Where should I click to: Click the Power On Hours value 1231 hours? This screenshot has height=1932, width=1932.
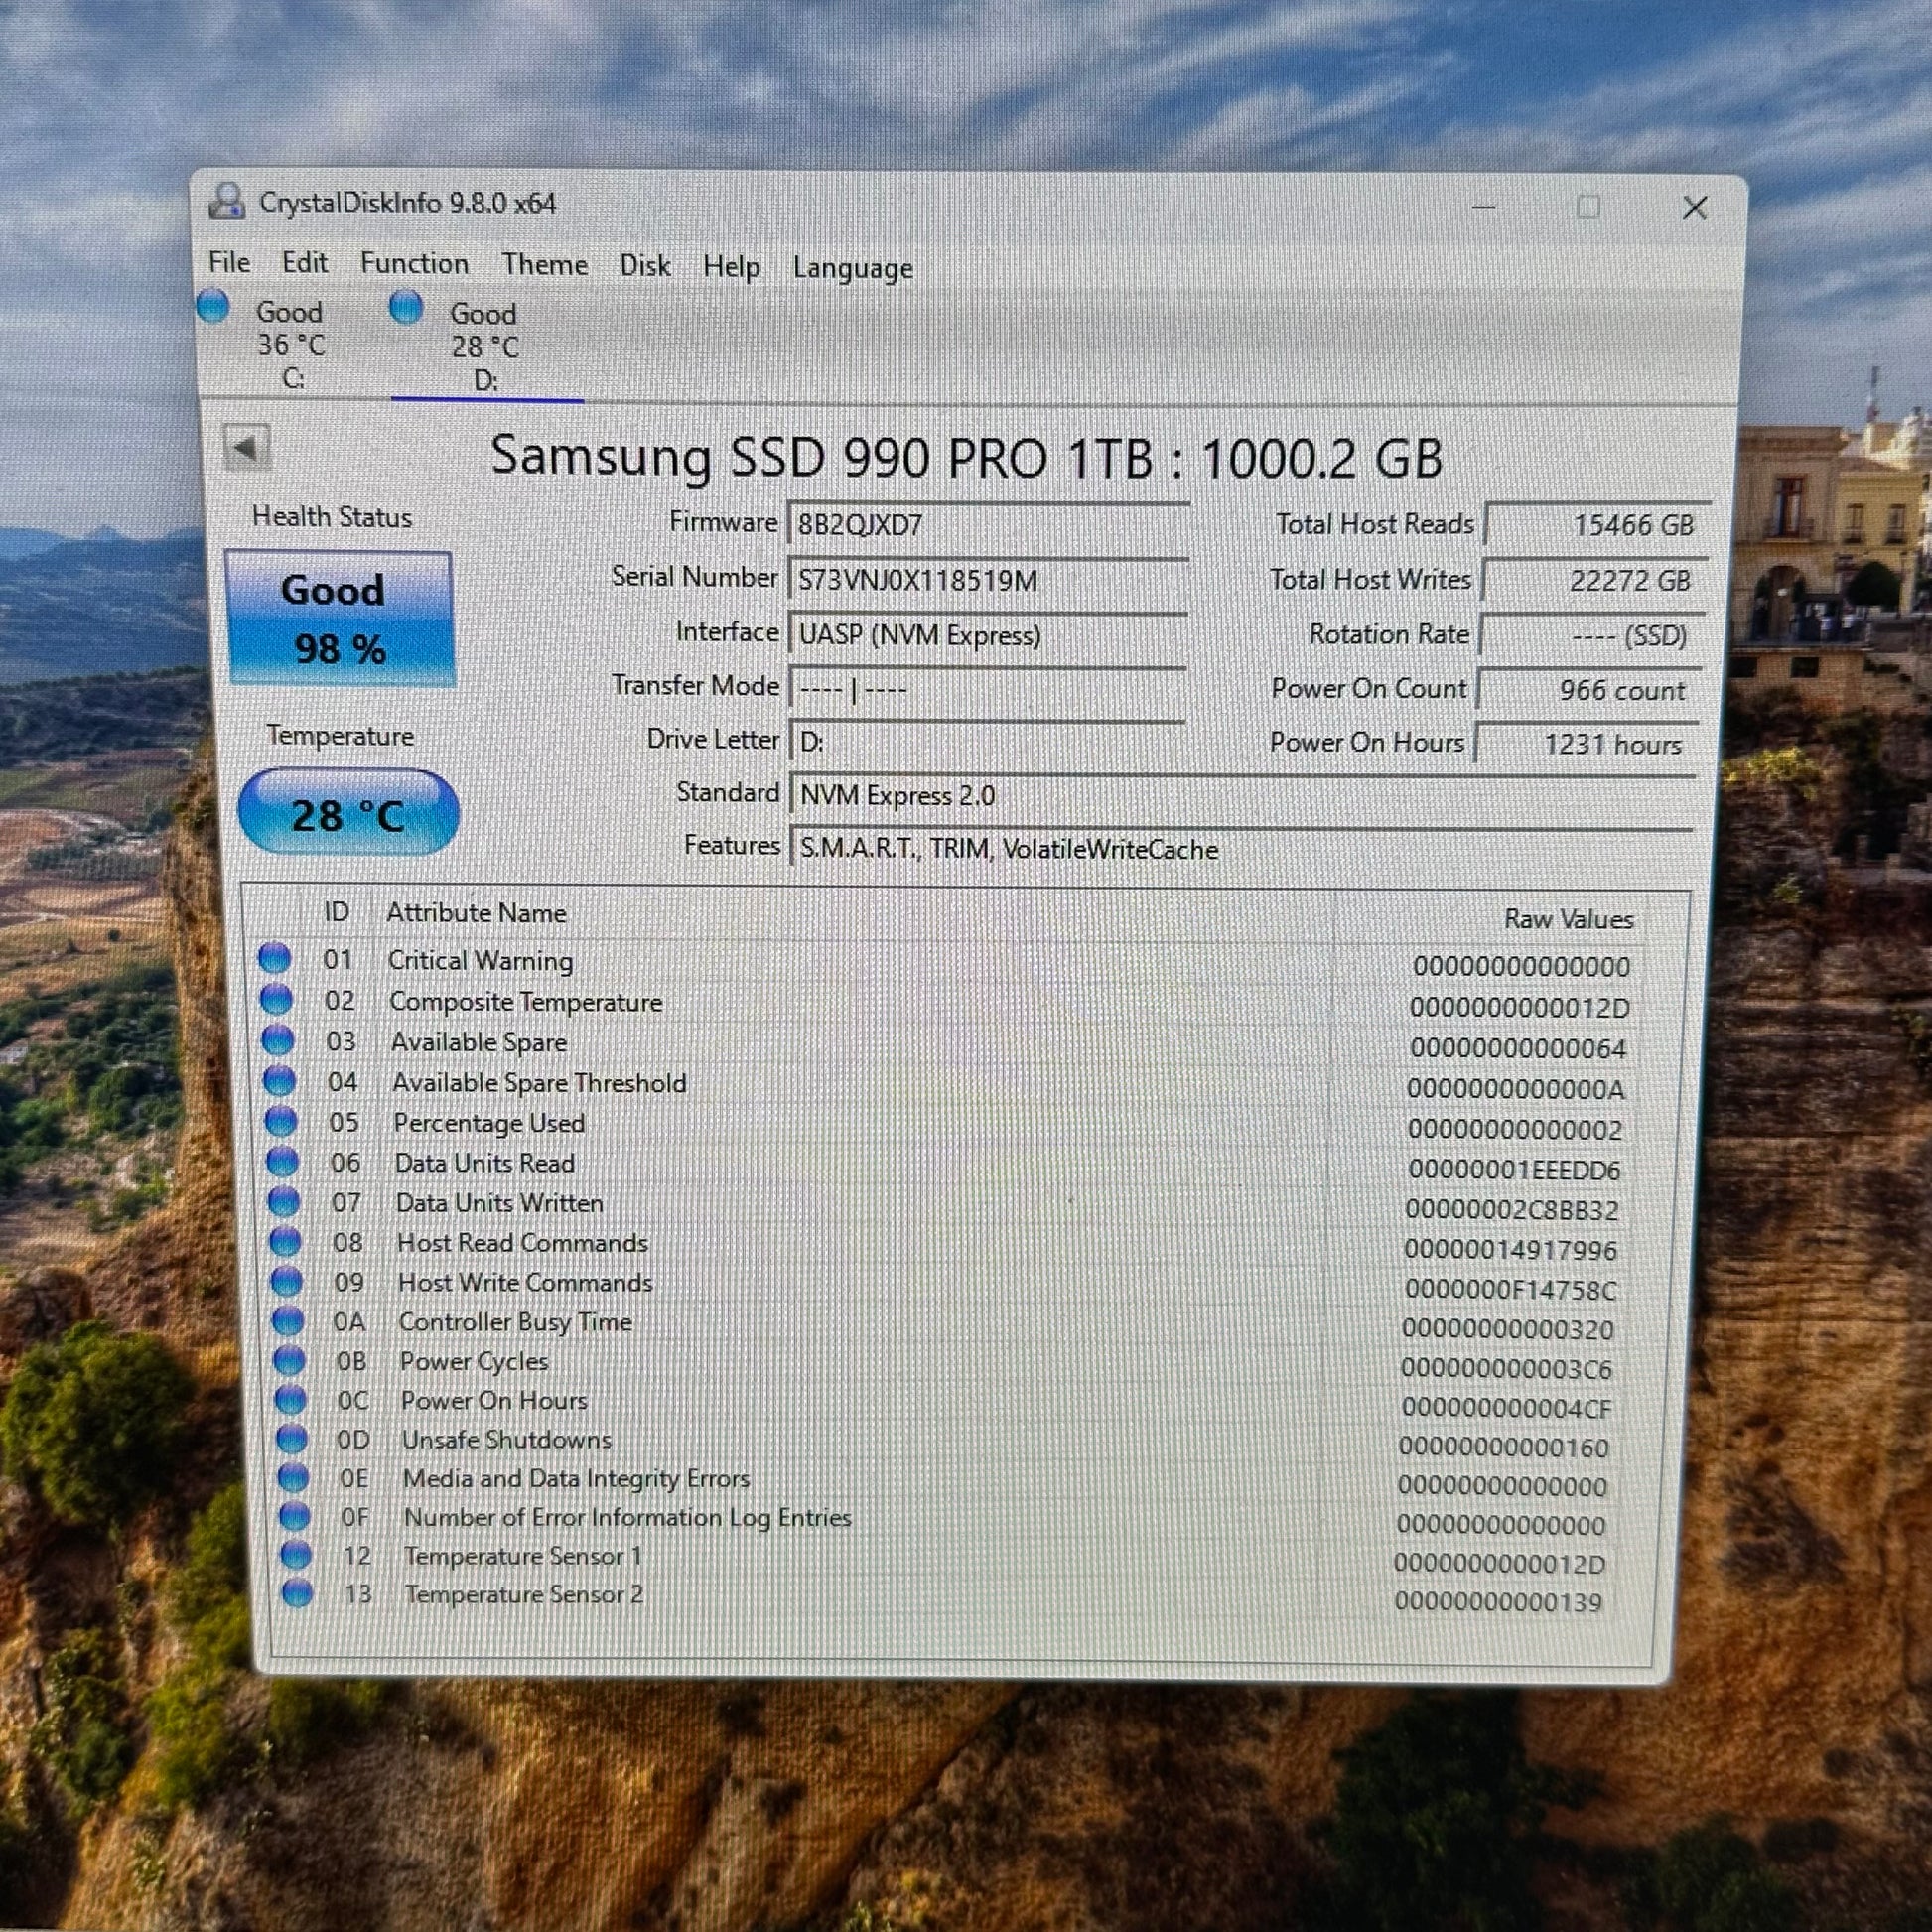pos(1586,744)
